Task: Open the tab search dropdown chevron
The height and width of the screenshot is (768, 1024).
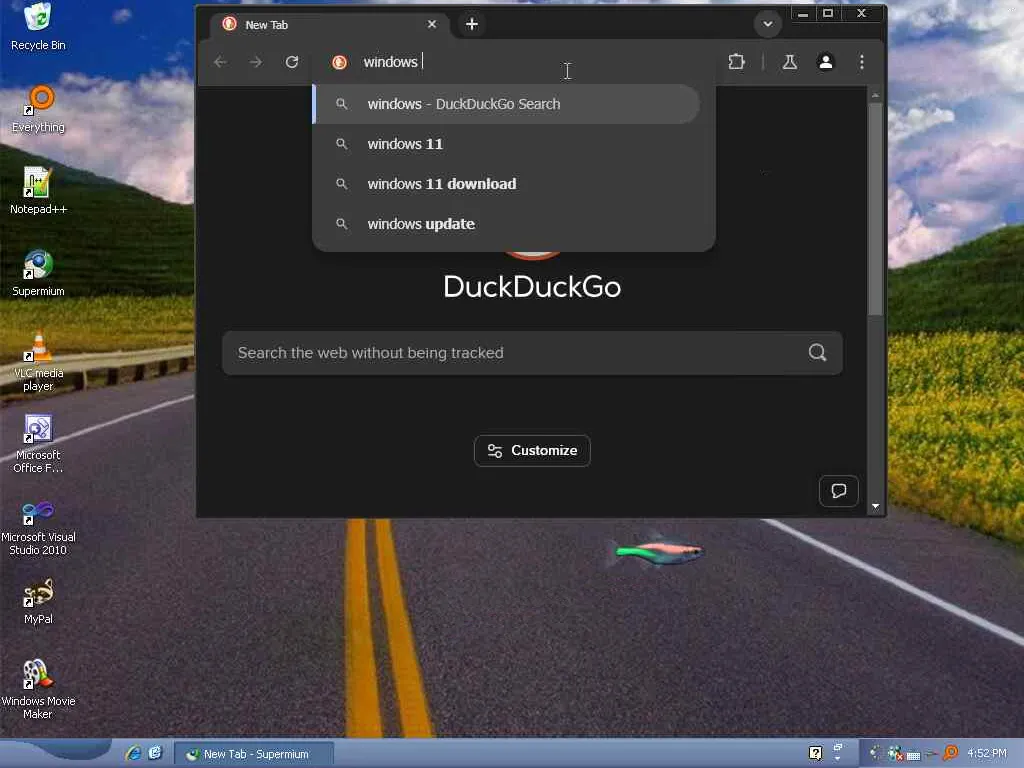Action: point(768,24)
